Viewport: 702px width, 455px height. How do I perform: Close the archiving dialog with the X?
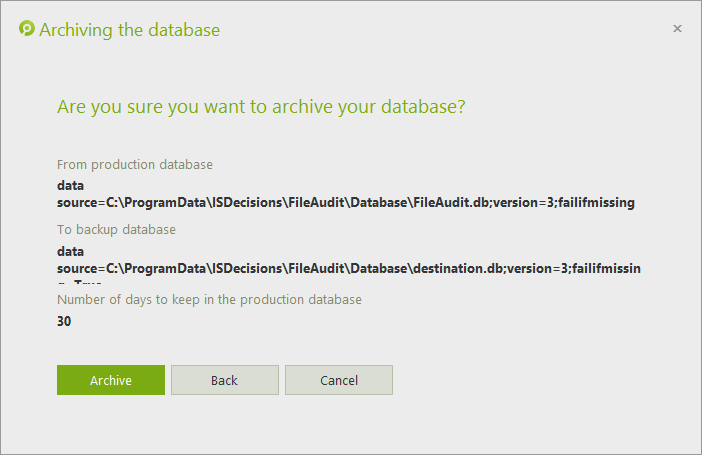(677, 29)
